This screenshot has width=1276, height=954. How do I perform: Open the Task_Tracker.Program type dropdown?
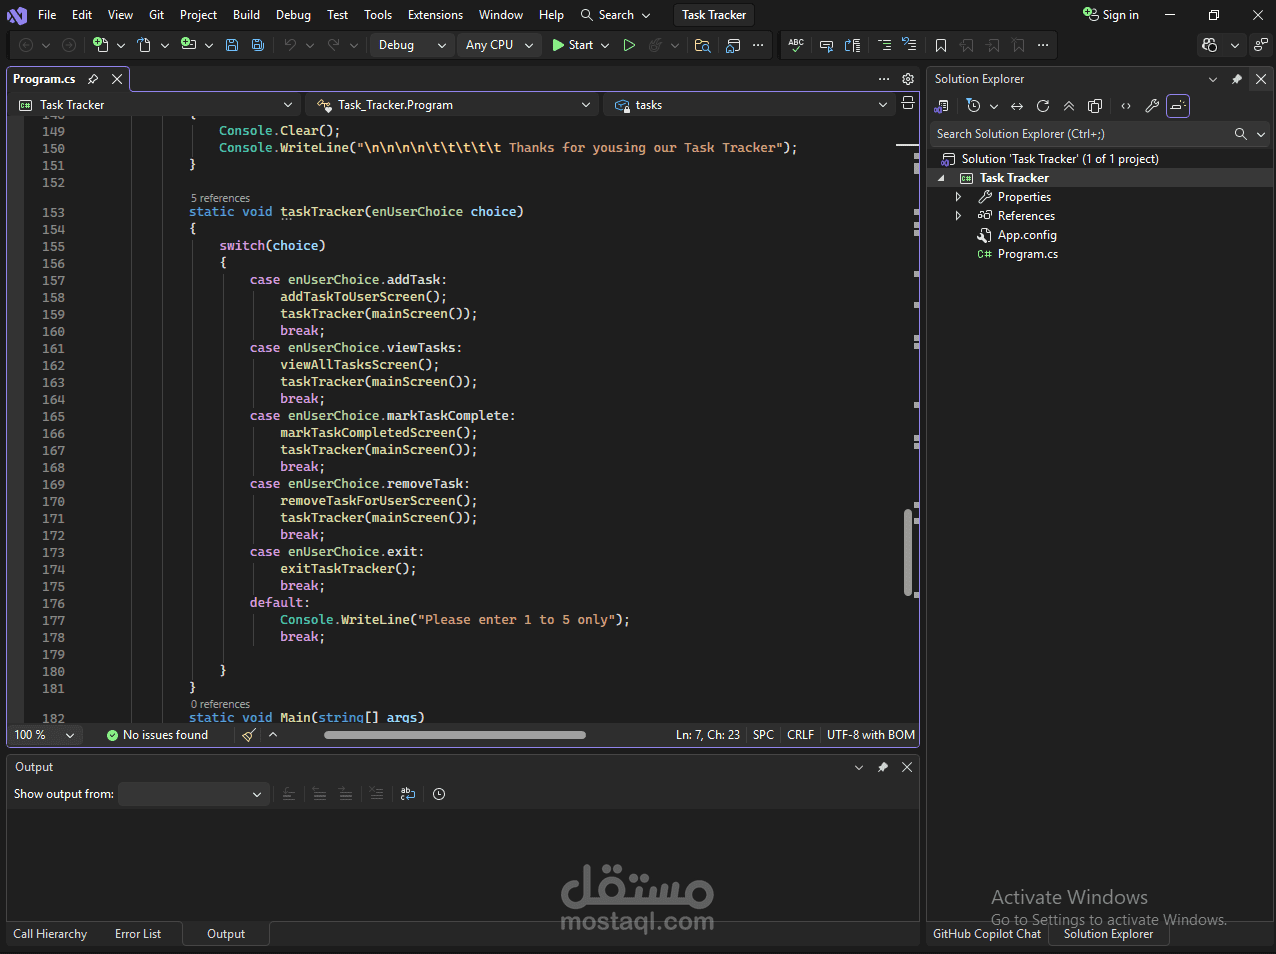point(452,105)
